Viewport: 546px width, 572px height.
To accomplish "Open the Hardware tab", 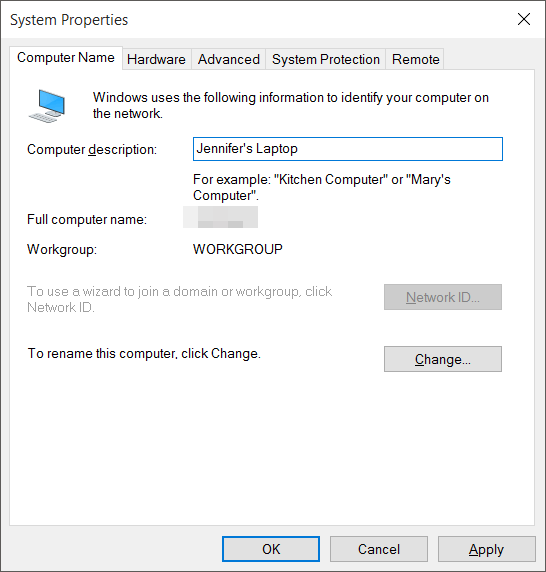I will [x=156, y=59].
